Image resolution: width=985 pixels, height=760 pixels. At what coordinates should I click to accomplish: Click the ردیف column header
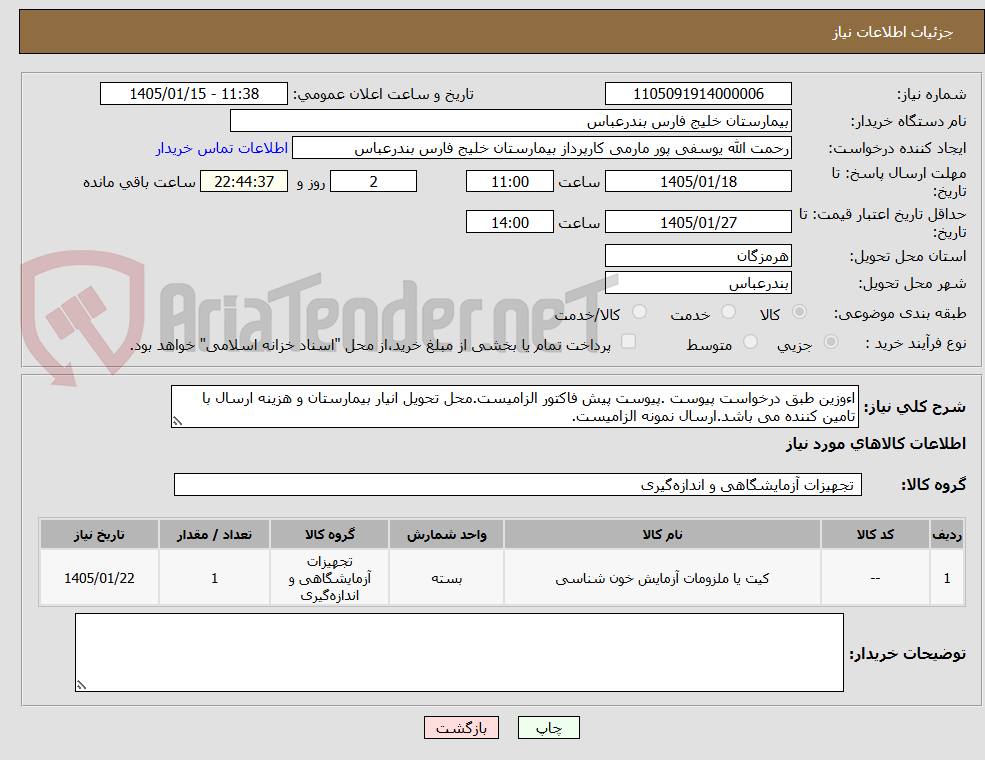(947, 535)
